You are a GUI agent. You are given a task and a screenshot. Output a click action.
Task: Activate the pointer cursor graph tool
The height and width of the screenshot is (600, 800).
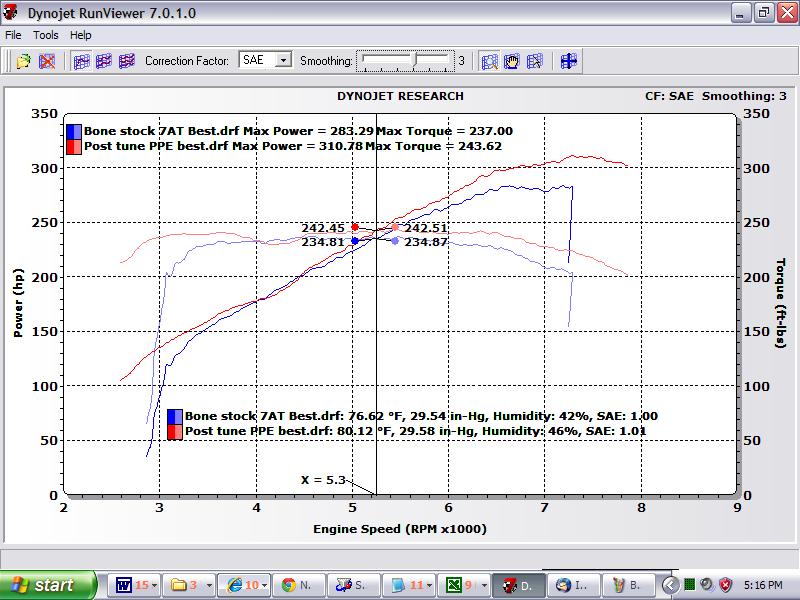535,61
